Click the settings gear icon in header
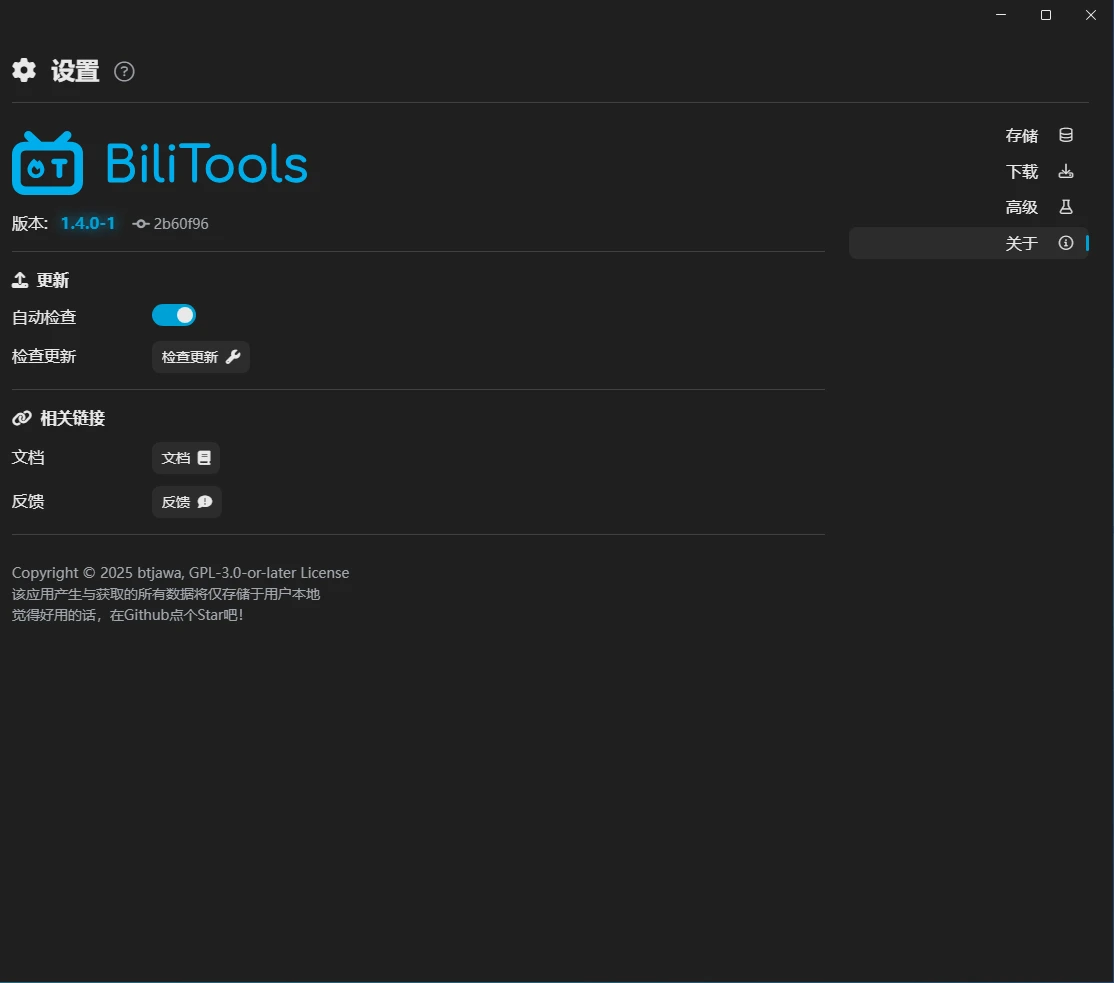1114x983 pixels. tap(24, 70)
